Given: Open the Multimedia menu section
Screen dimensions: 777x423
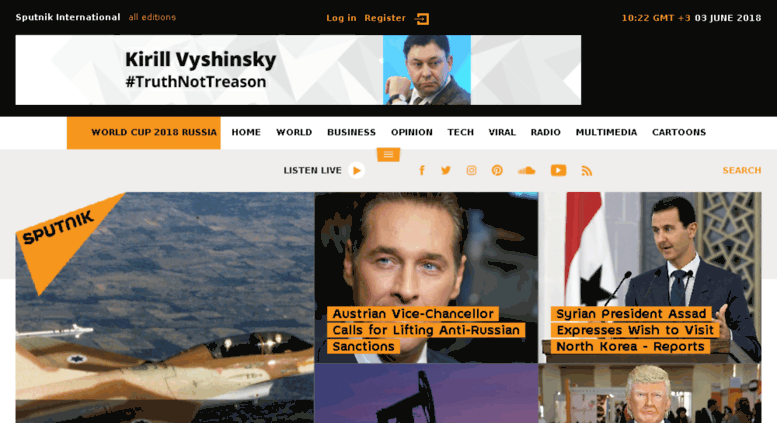Looking at the screenshot, I should coord(606,132).
